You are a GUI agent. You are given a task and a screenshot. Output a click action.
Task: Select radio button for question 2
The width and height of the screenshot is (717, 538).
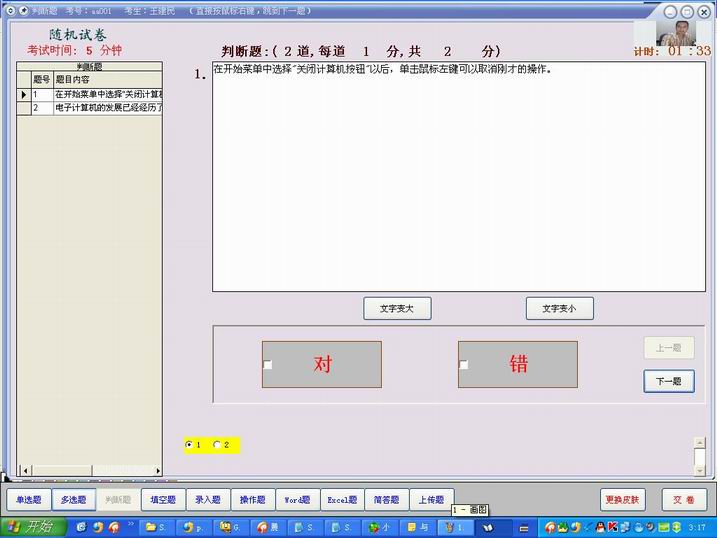[x=218, y=445]
